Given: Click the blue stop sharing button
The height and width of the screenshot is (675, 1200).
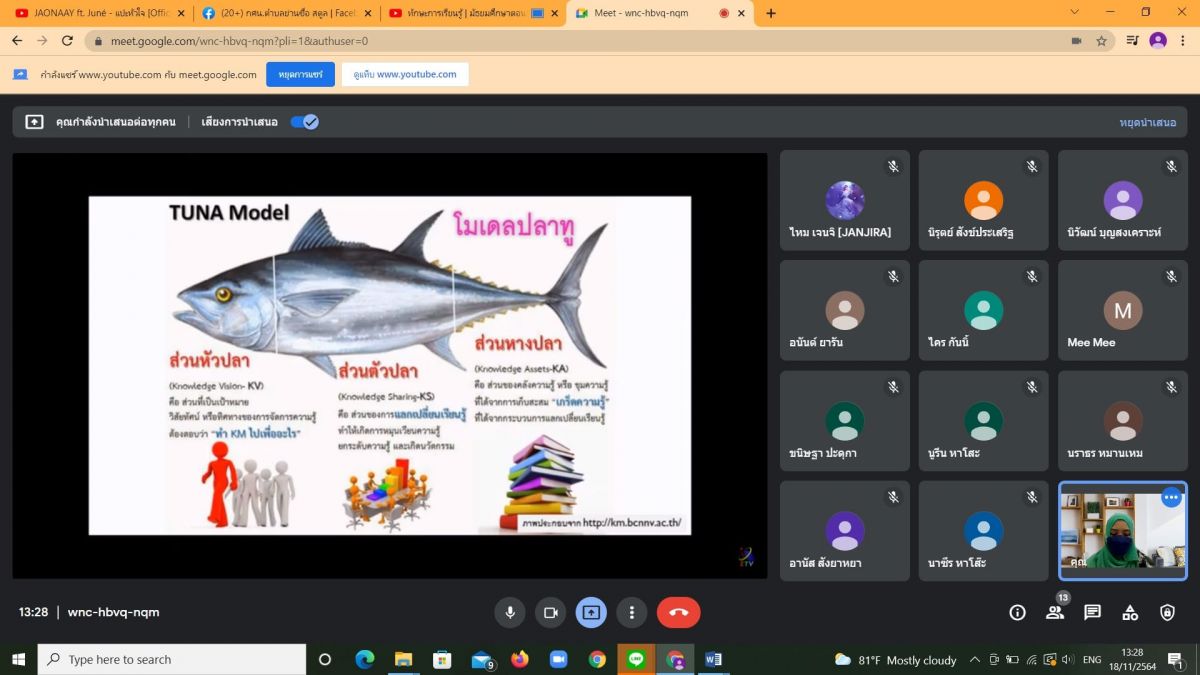Looking at the screenshot, I should 300,74.
